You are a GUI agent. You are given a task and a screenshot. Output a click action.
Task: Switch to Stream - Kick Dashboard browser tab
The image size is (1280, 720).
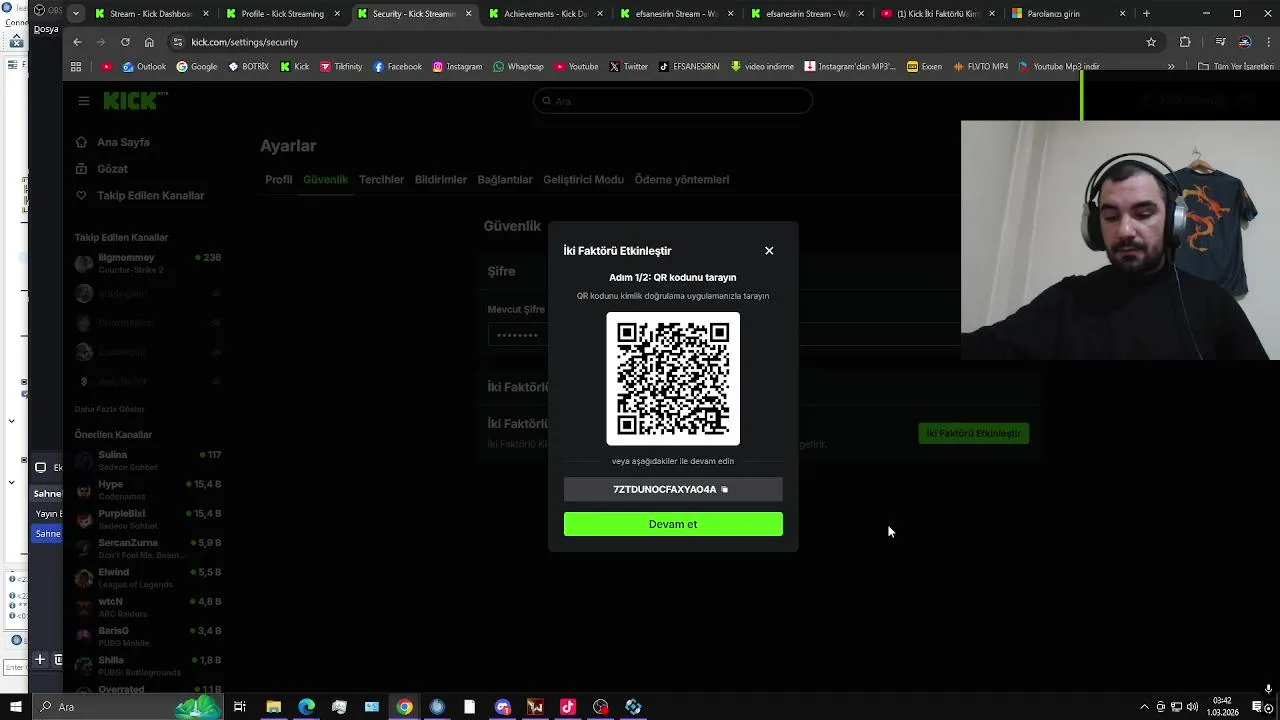coord(152,14)
